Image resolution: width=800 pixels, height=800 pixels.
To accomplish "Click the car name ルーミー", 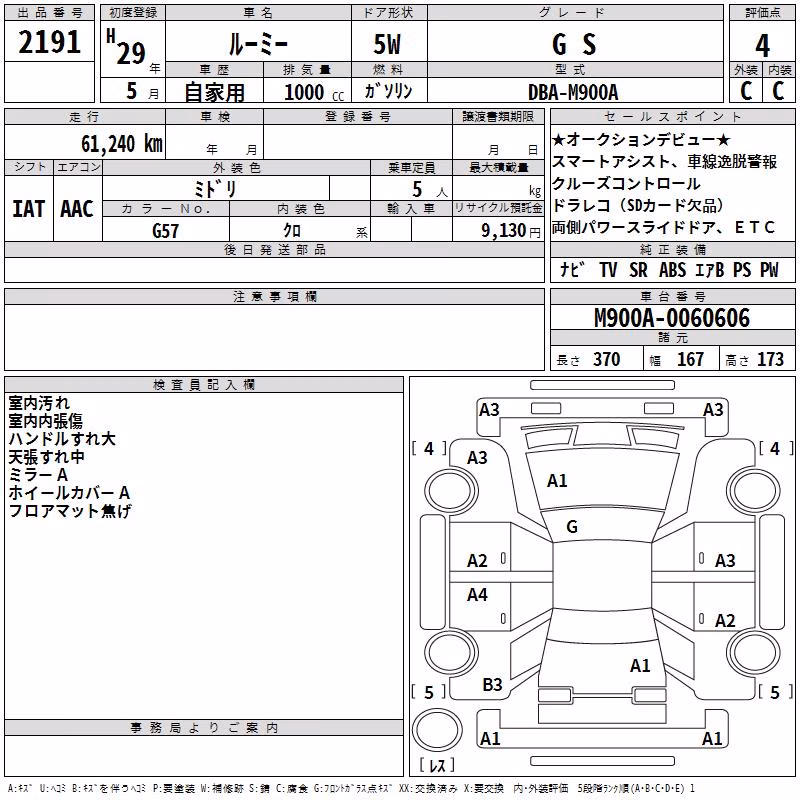I will [258, 44].
